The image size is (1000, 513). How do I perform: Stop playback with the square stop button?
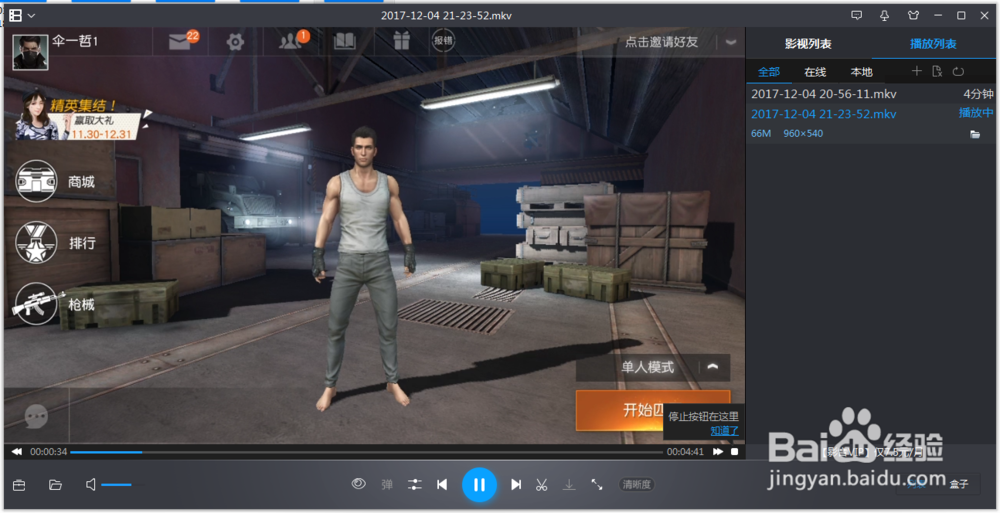click(x=735, y=451)
